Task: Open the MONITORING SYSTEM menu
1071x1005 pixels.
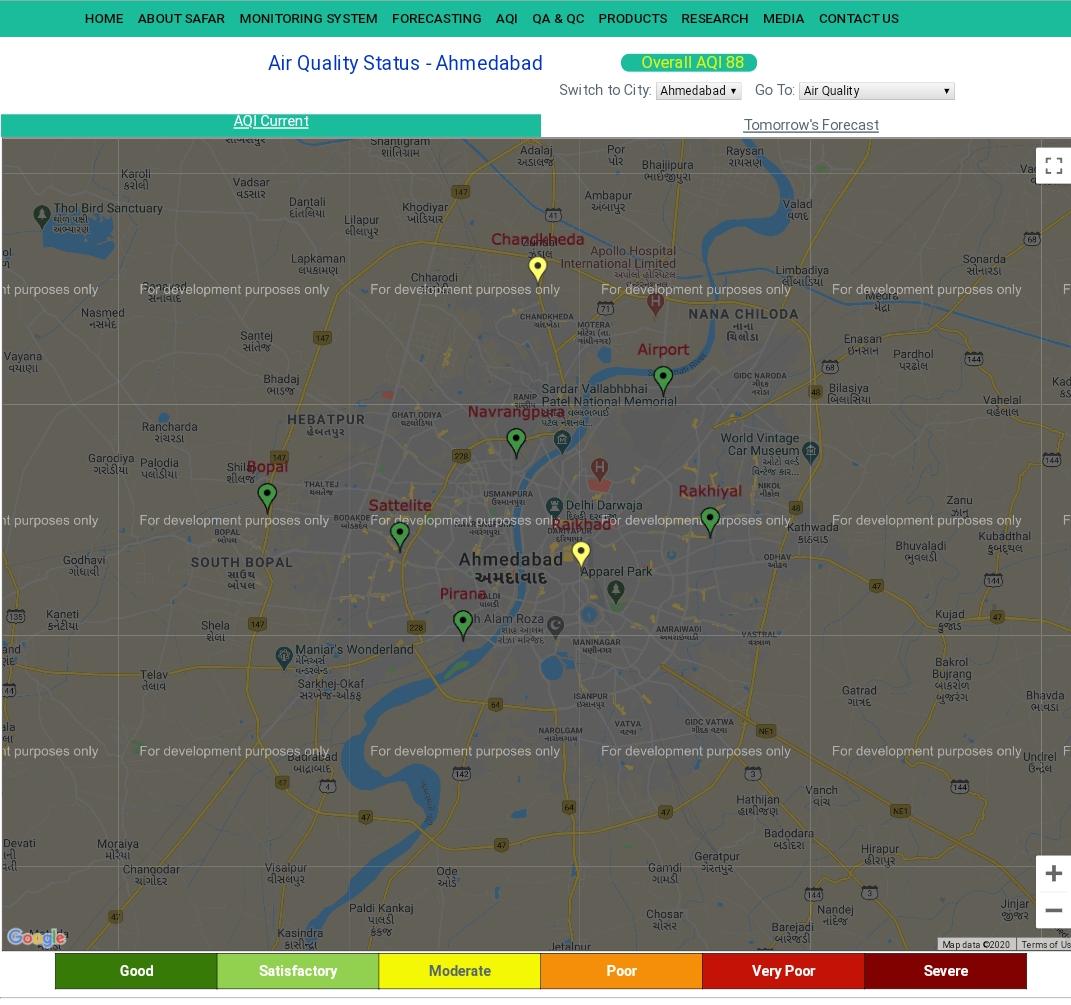Action: pos(308,18)
